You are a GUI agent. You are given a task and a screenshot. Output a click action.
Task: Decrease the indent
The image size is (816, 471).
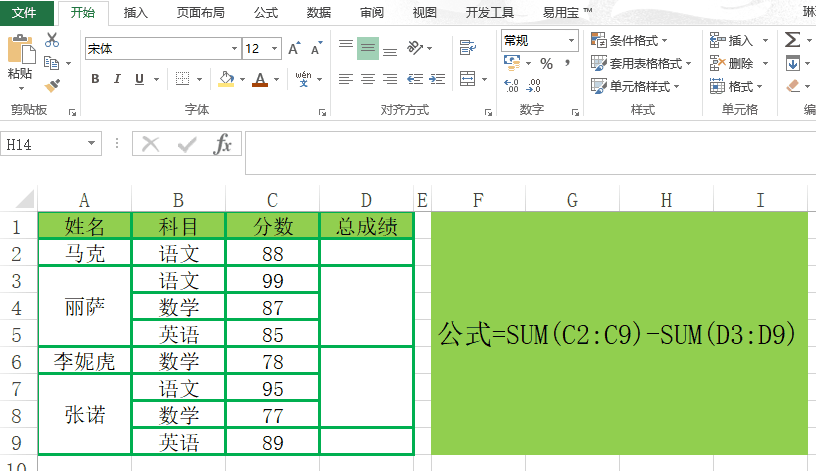click(x=415, y=79)
